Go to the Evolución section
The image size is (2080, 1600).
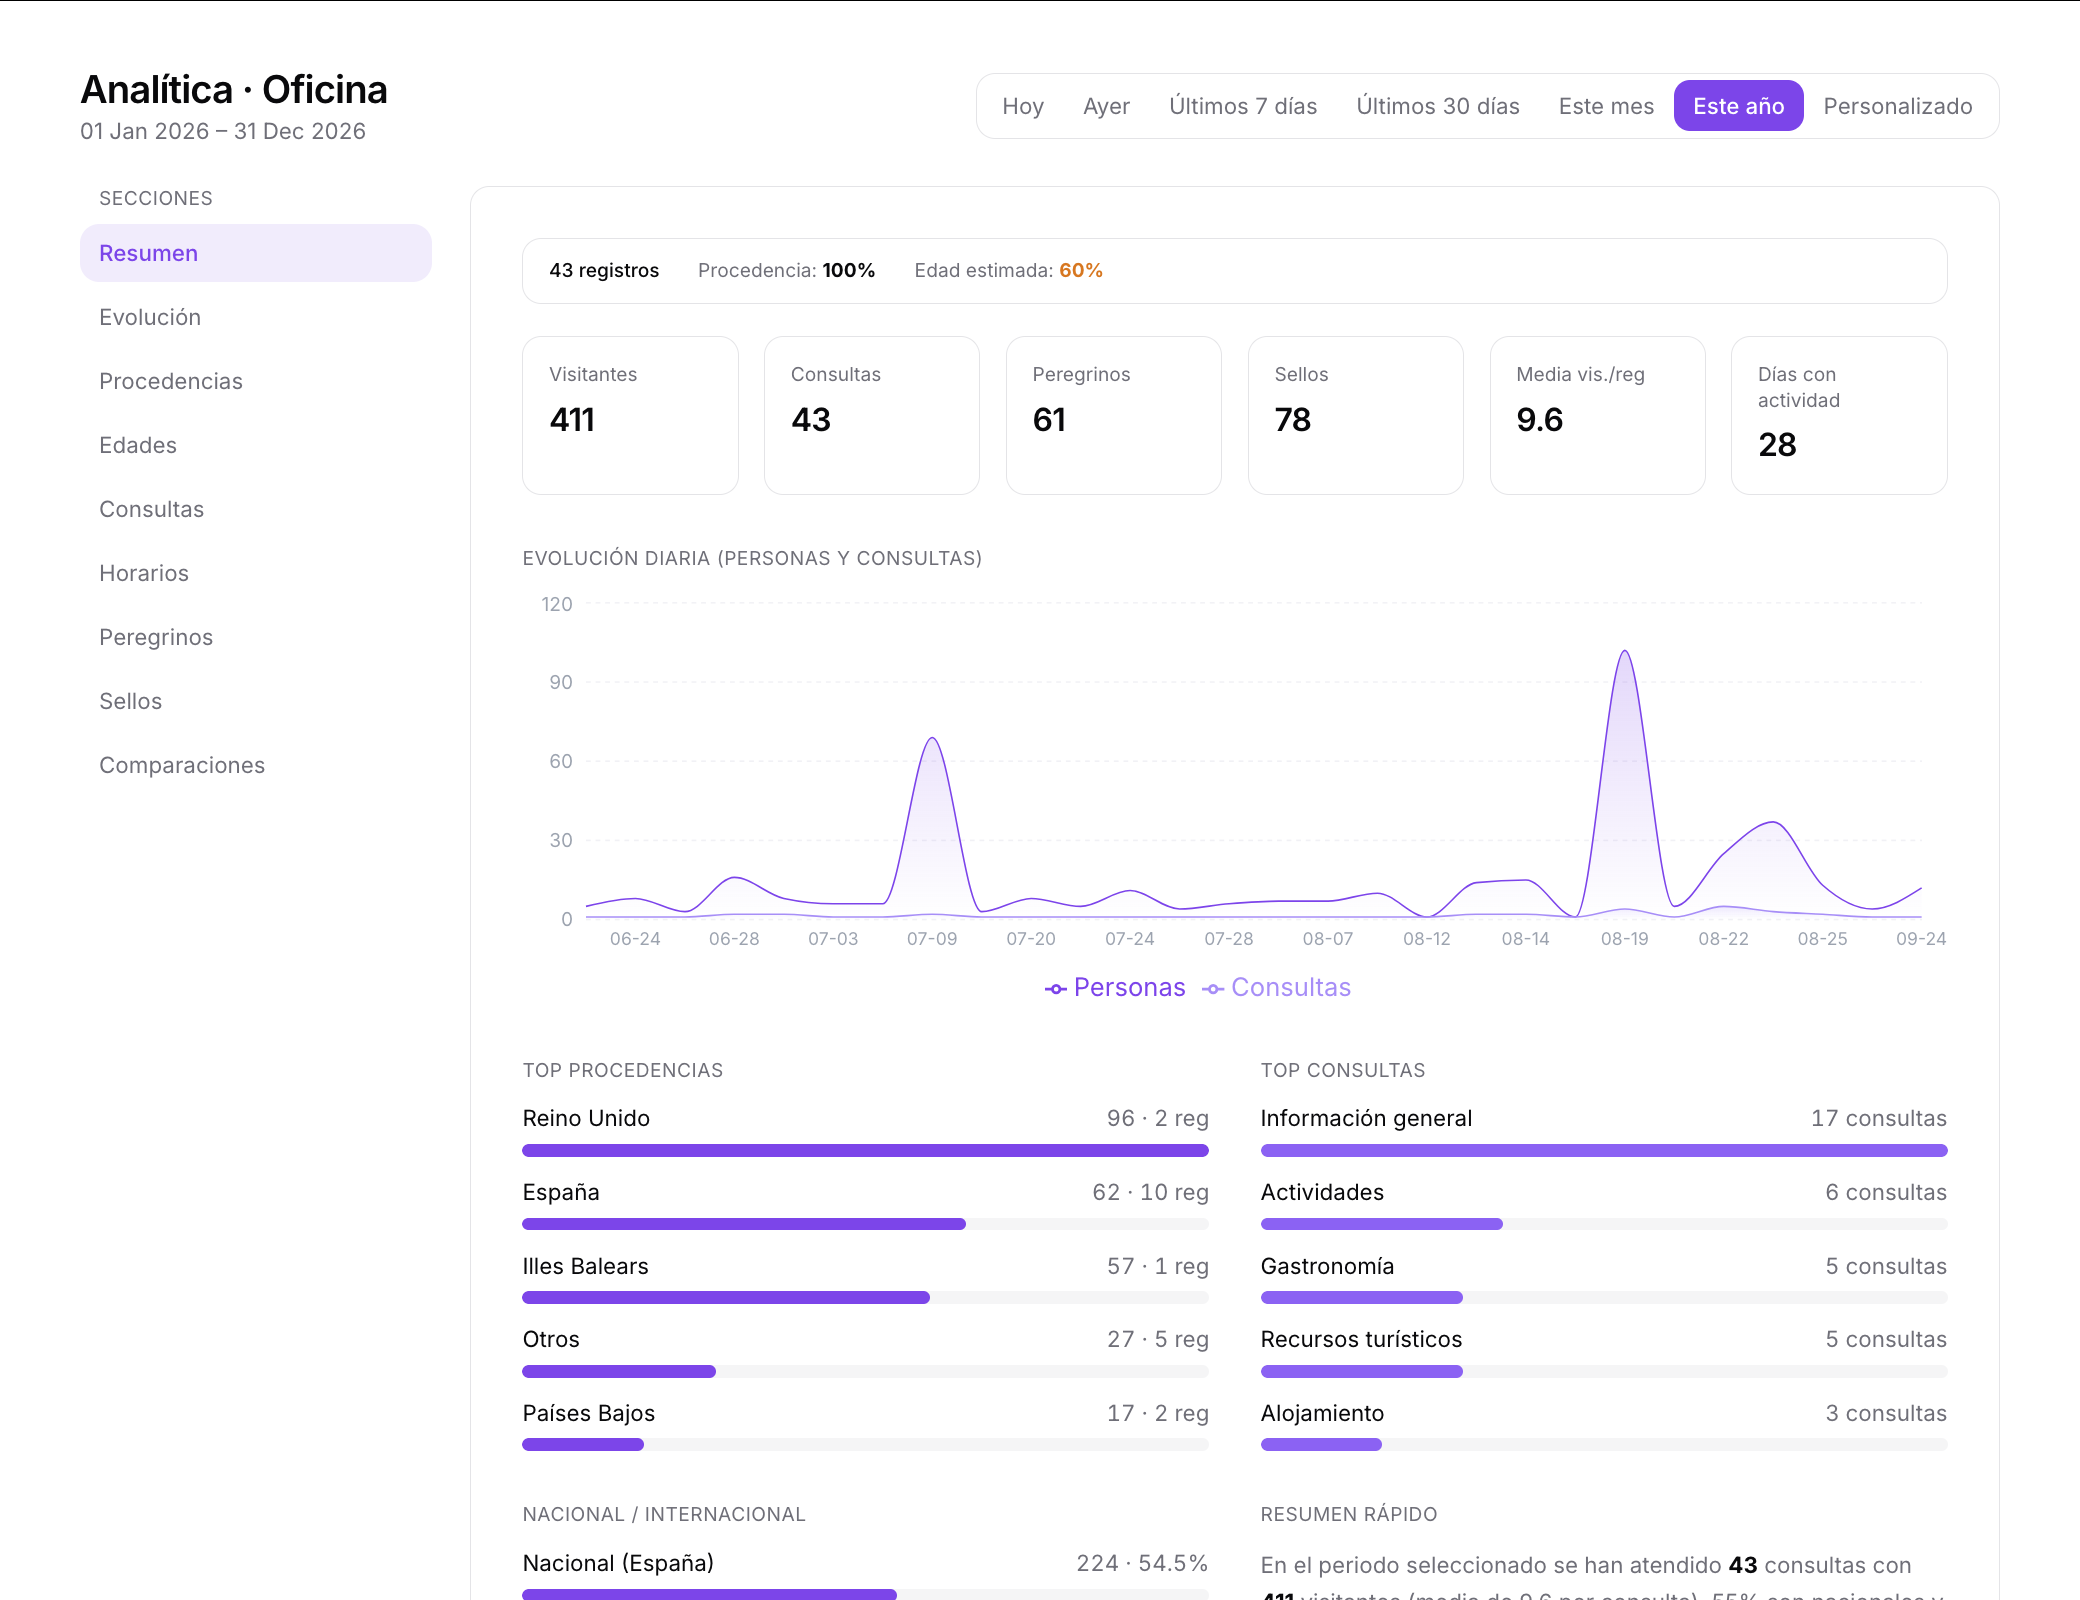coord(256,317)
